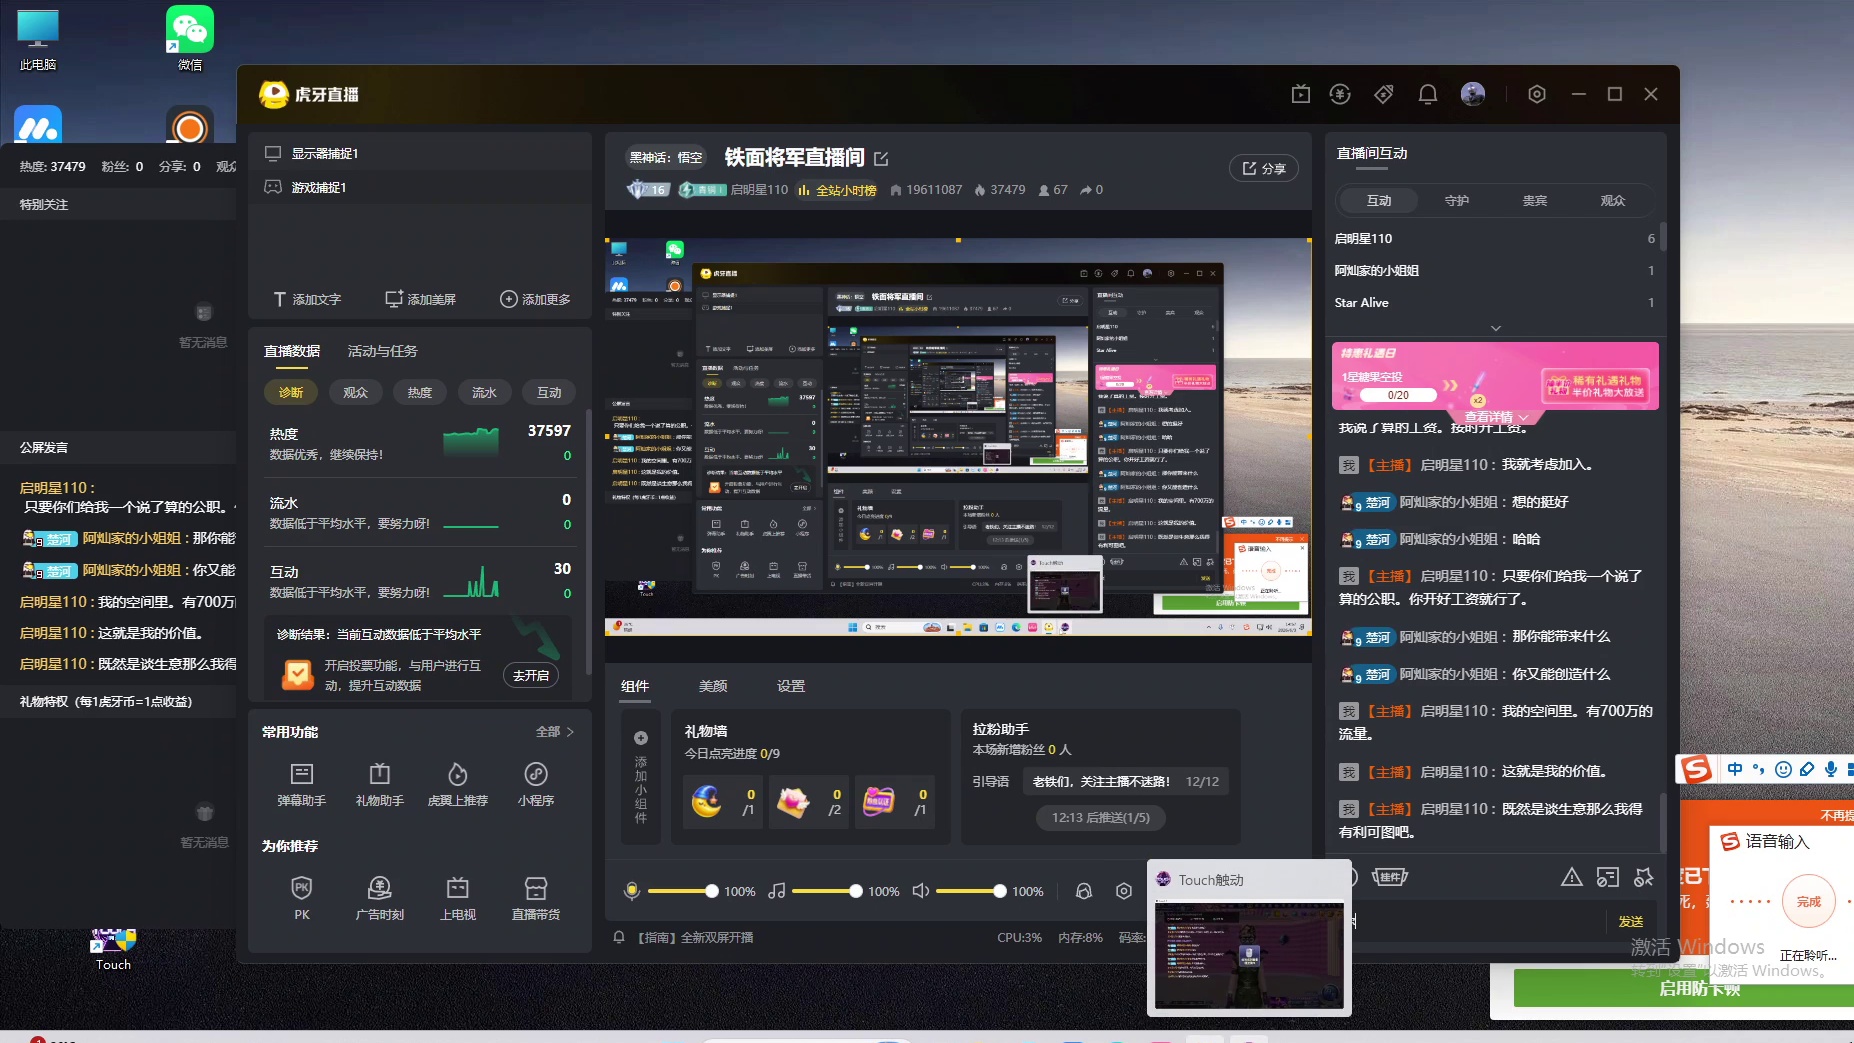1854x1043 pixels.
Task: Open 广告时刻 ad moment
Action: click(380, 898)
